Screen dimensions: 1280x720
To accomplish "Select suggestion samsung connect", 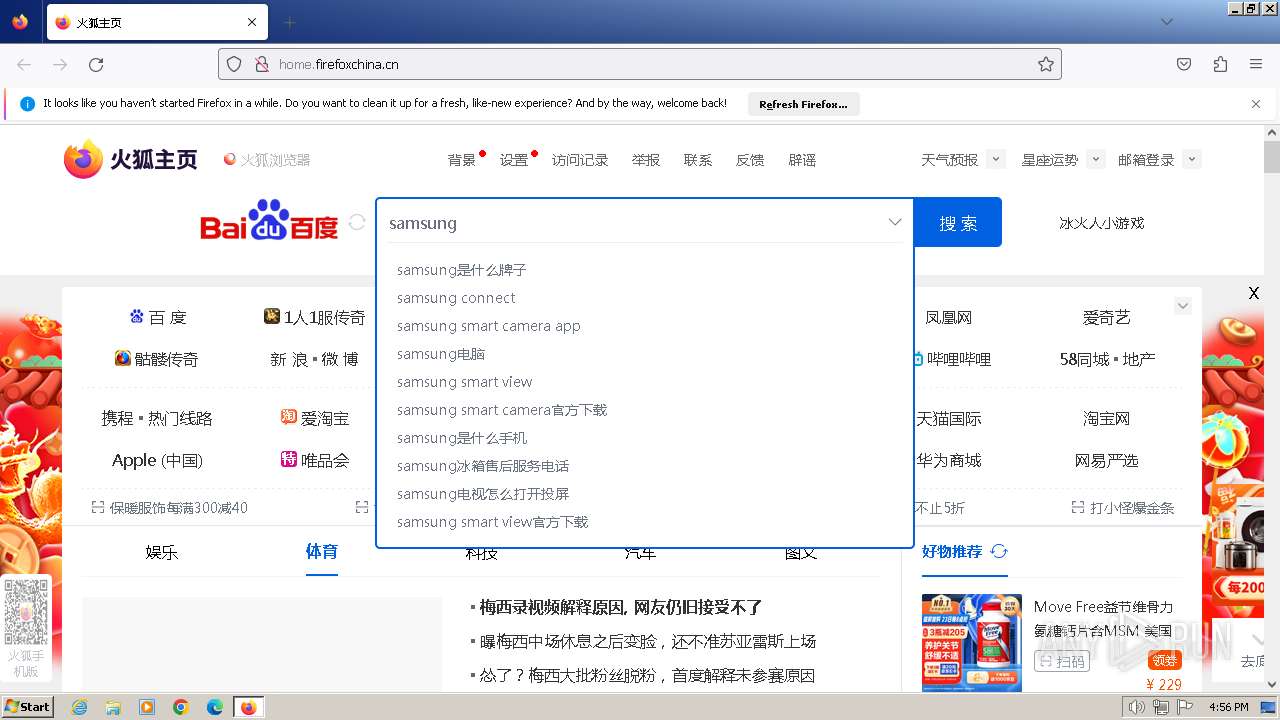I will (456, 298).
